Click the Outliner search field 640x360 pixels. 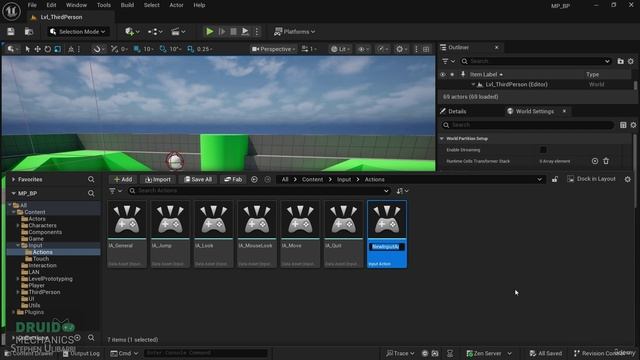(x=536, y=61)
